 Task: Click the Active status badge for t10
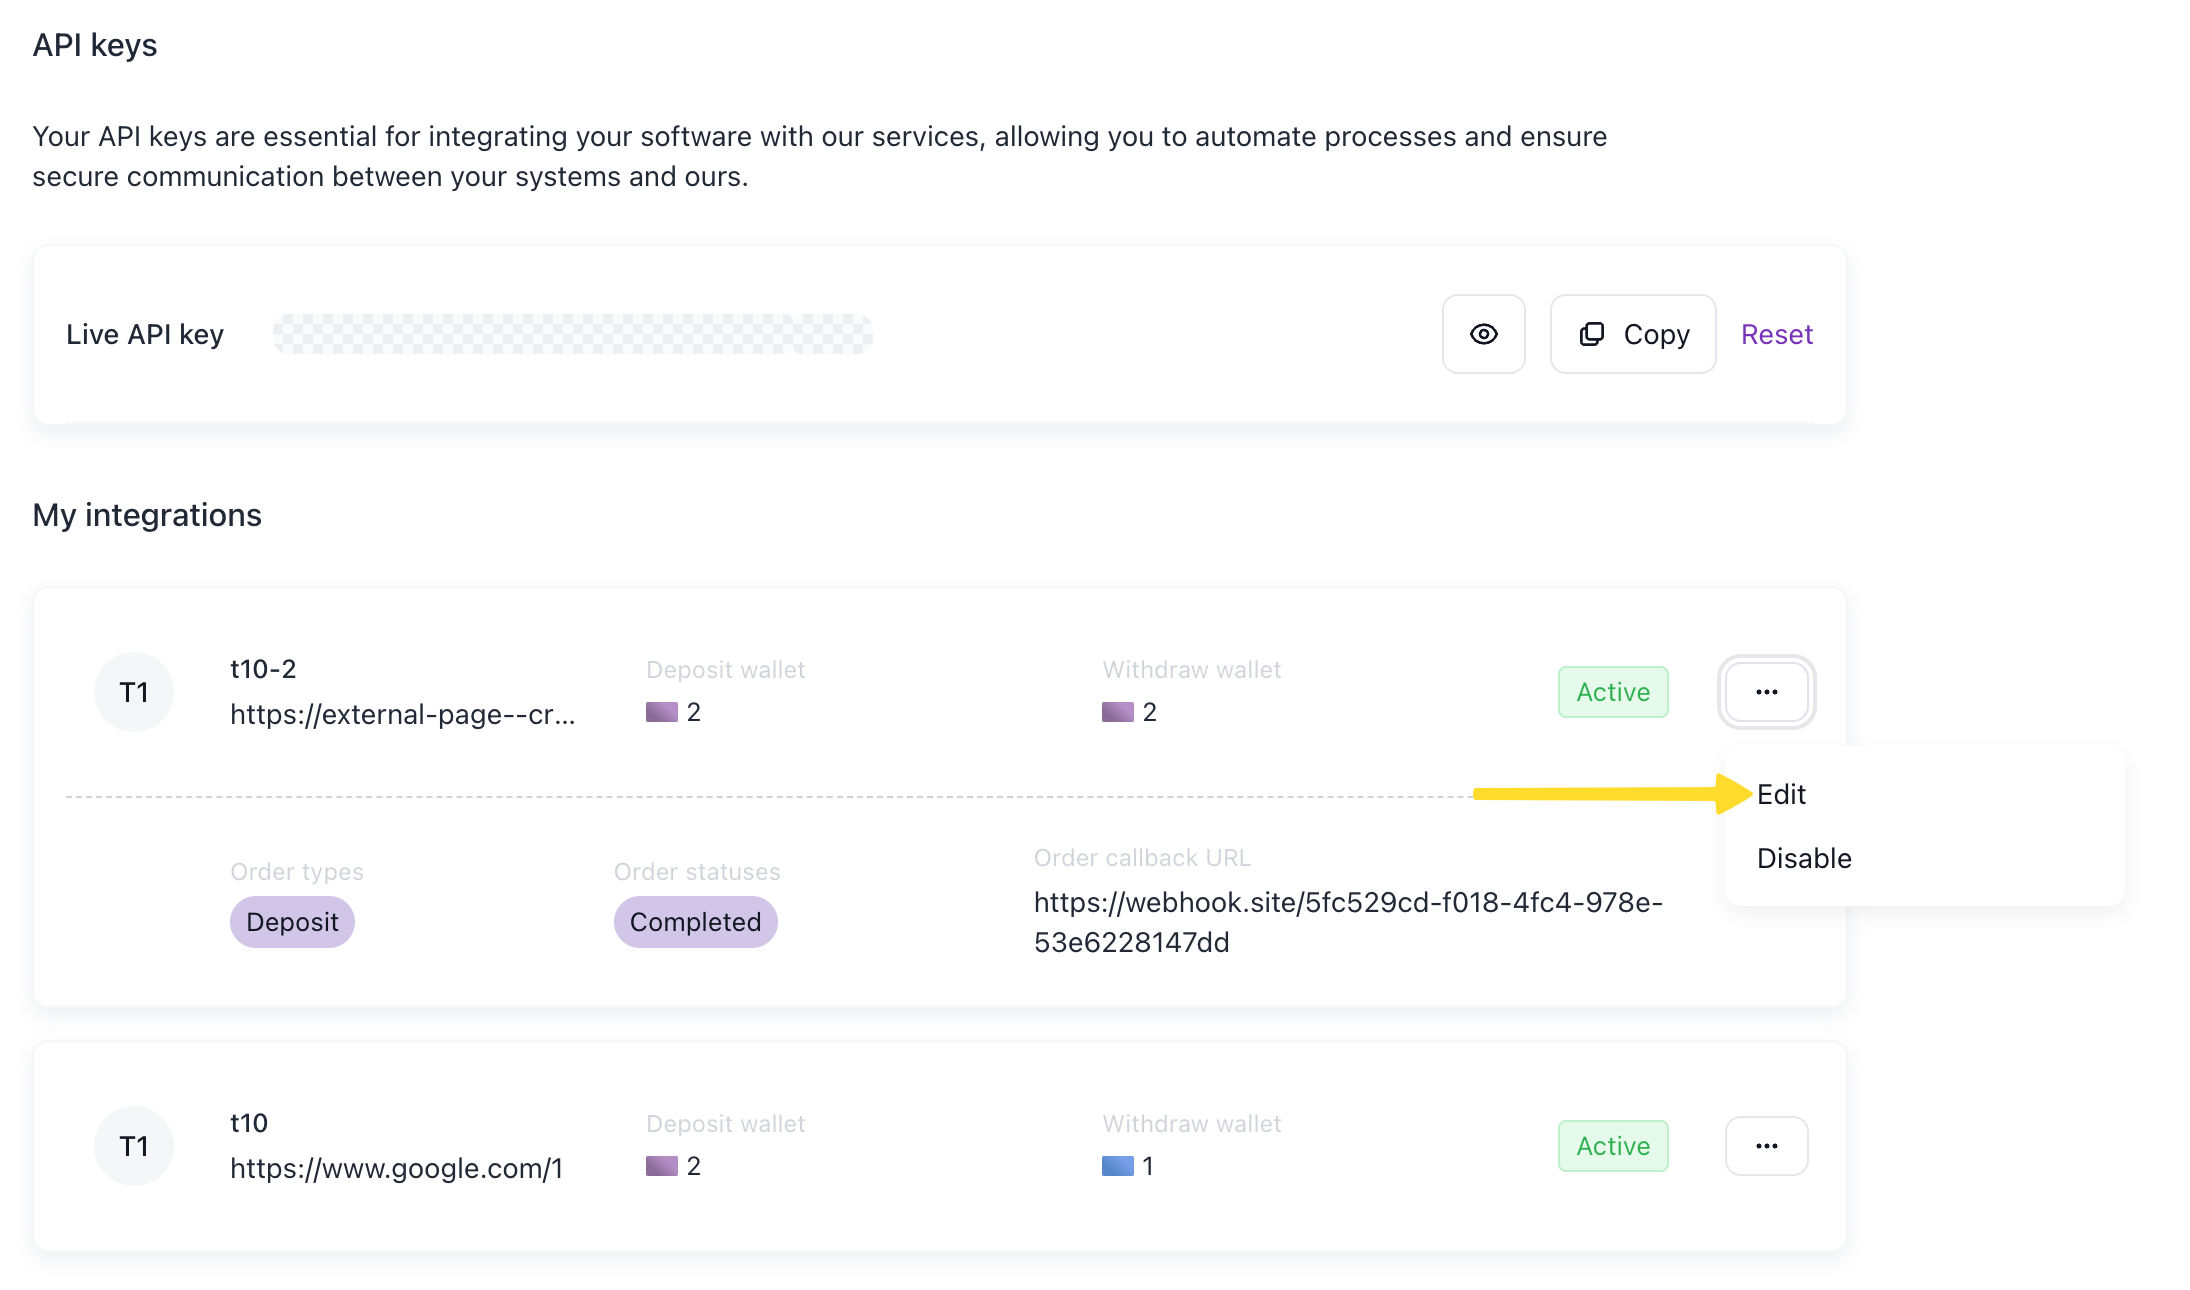[1612, 1146]
